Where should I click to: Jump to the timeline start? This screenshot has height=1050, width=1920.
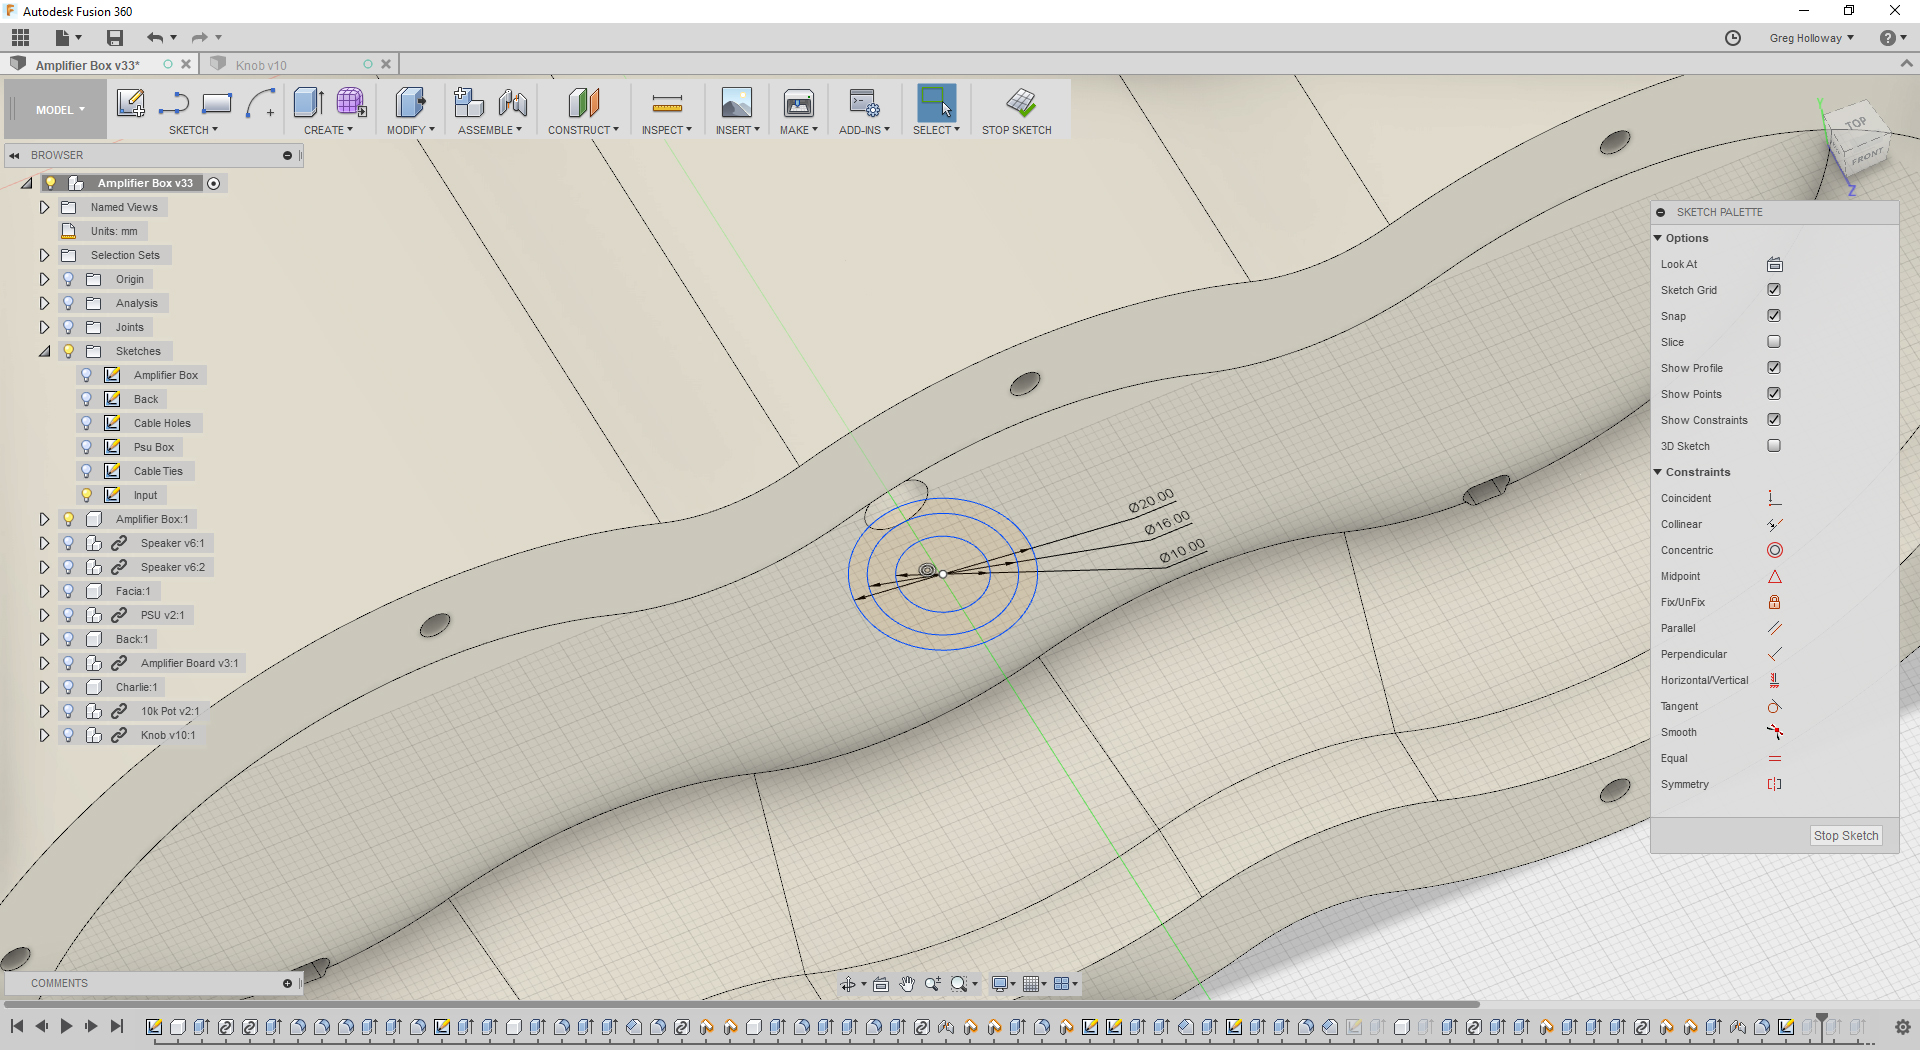click(17, 1026)
